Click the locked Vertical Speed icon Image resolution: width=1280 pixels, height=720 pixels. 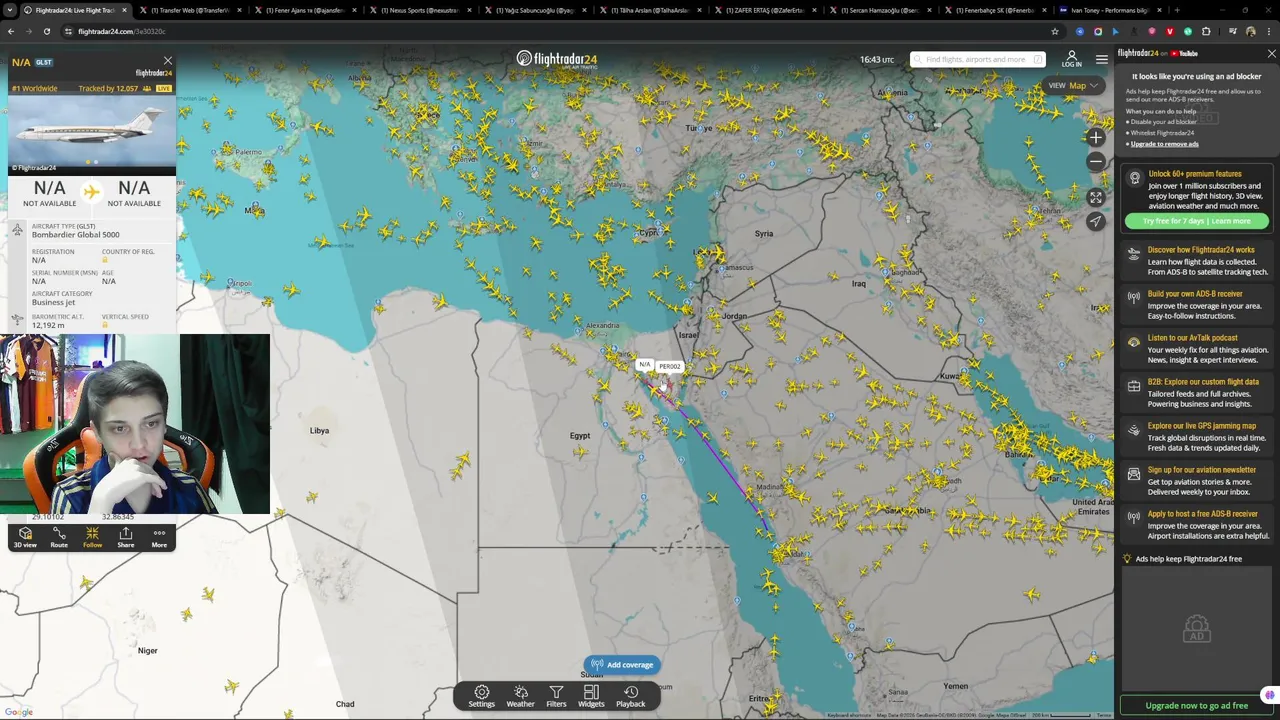click(x=105, y=325)
